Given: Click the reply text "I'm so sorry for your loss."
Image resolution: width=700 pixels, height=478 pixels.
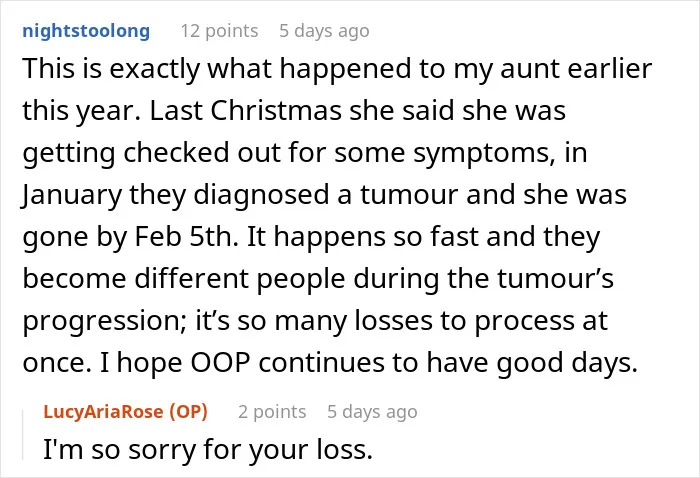Looking at the screenshot, I should [208, 449].
